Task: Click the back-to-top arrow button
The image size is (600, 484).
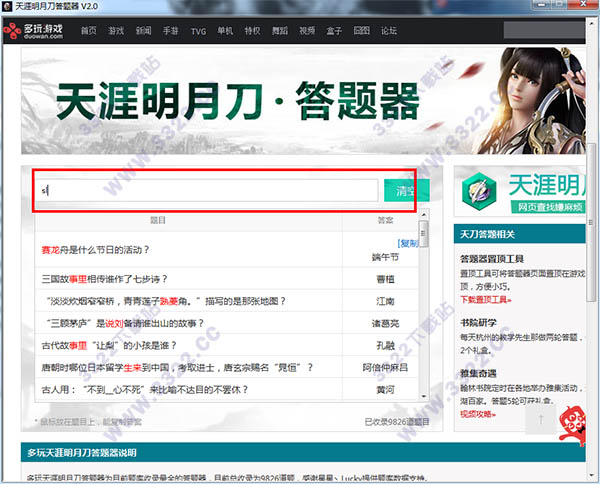Action: (x=541, y=419)
